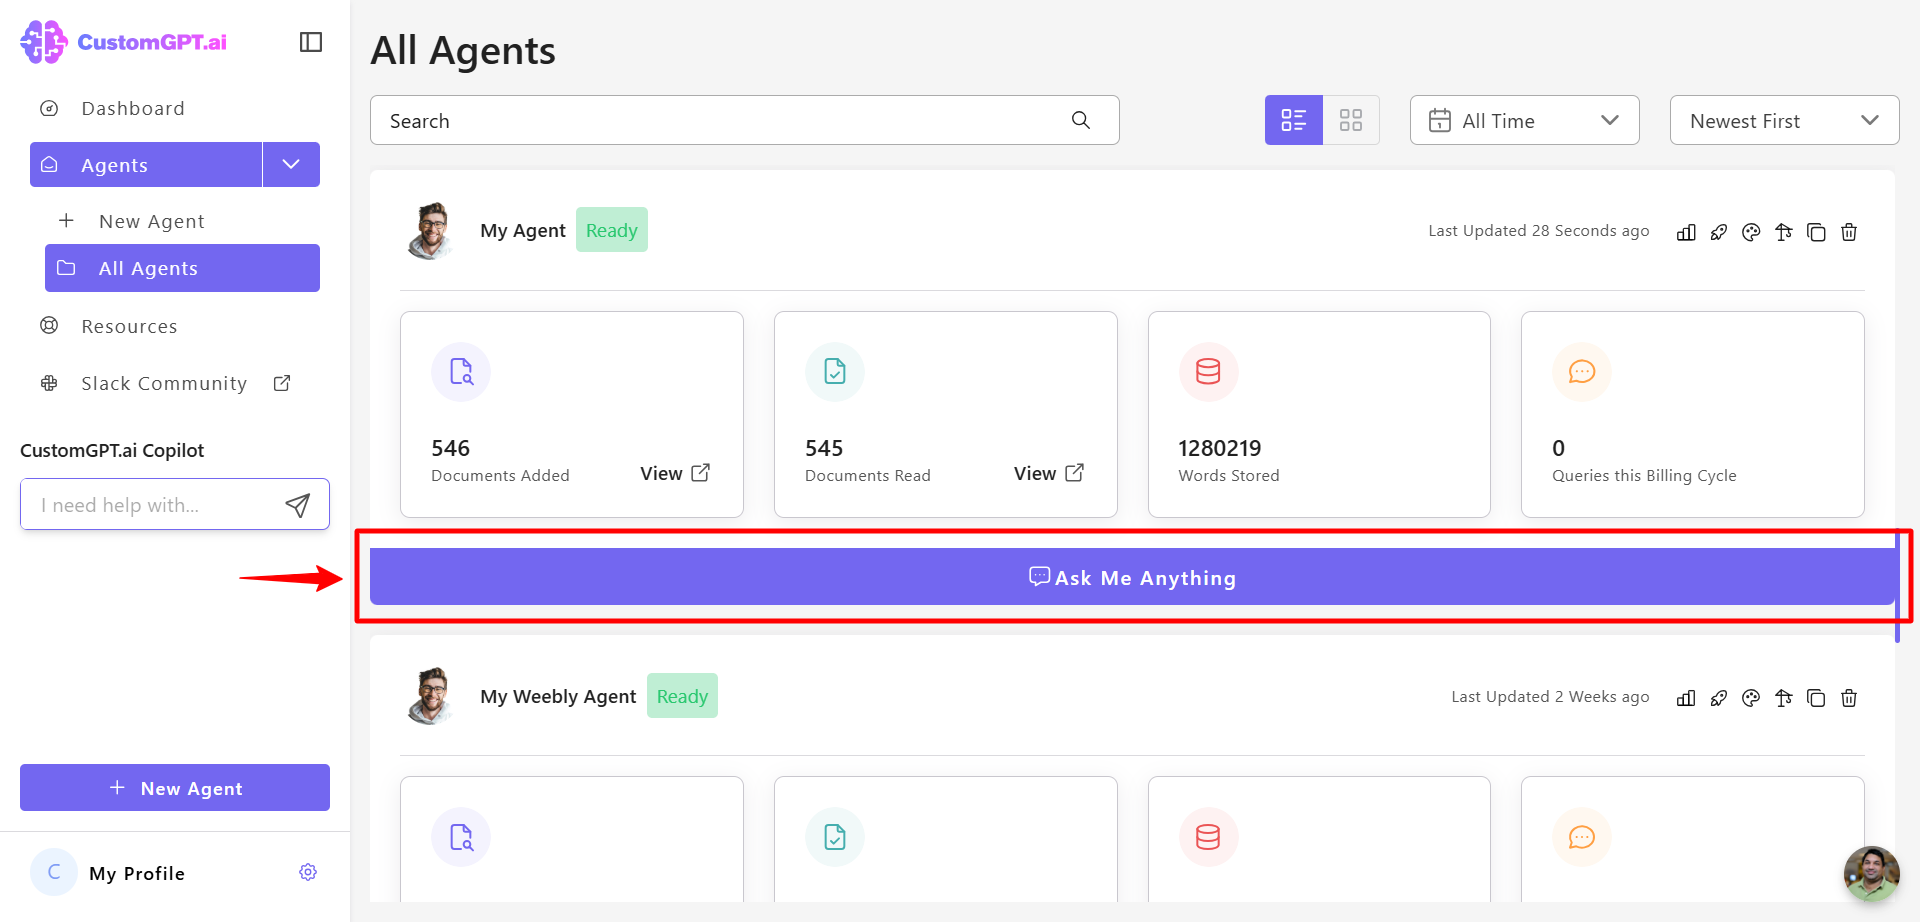Open Resources in sidebar
This screenshot has height=922, width=1920.
pos(129,326)
